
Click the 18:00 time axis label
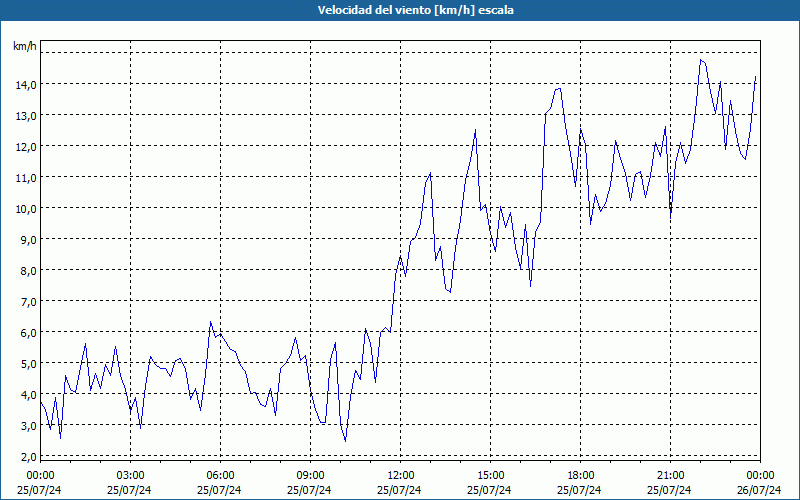click(x=581, y=476)
